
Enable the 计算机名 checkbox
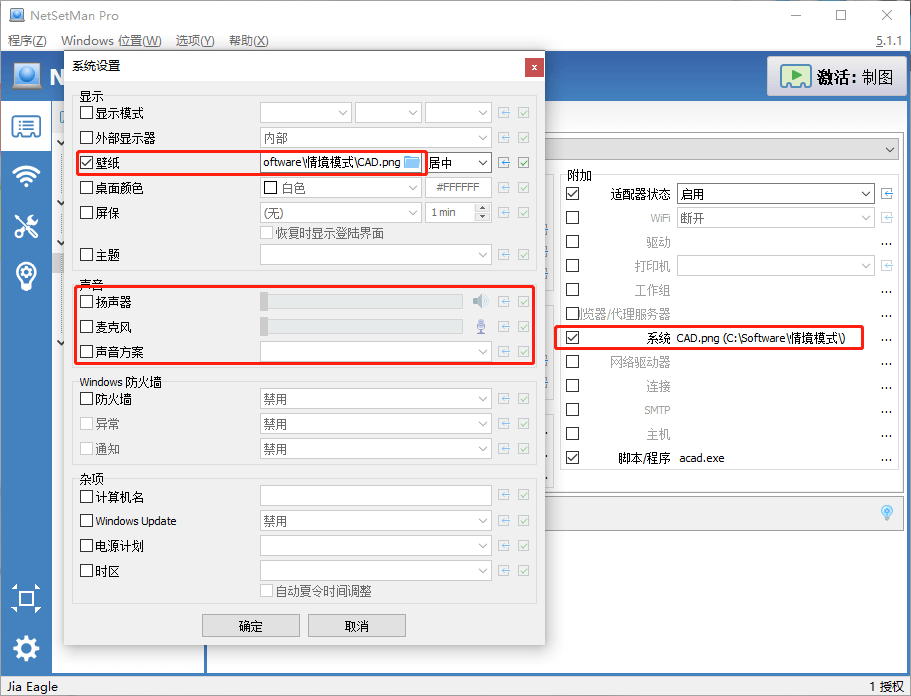87,496
